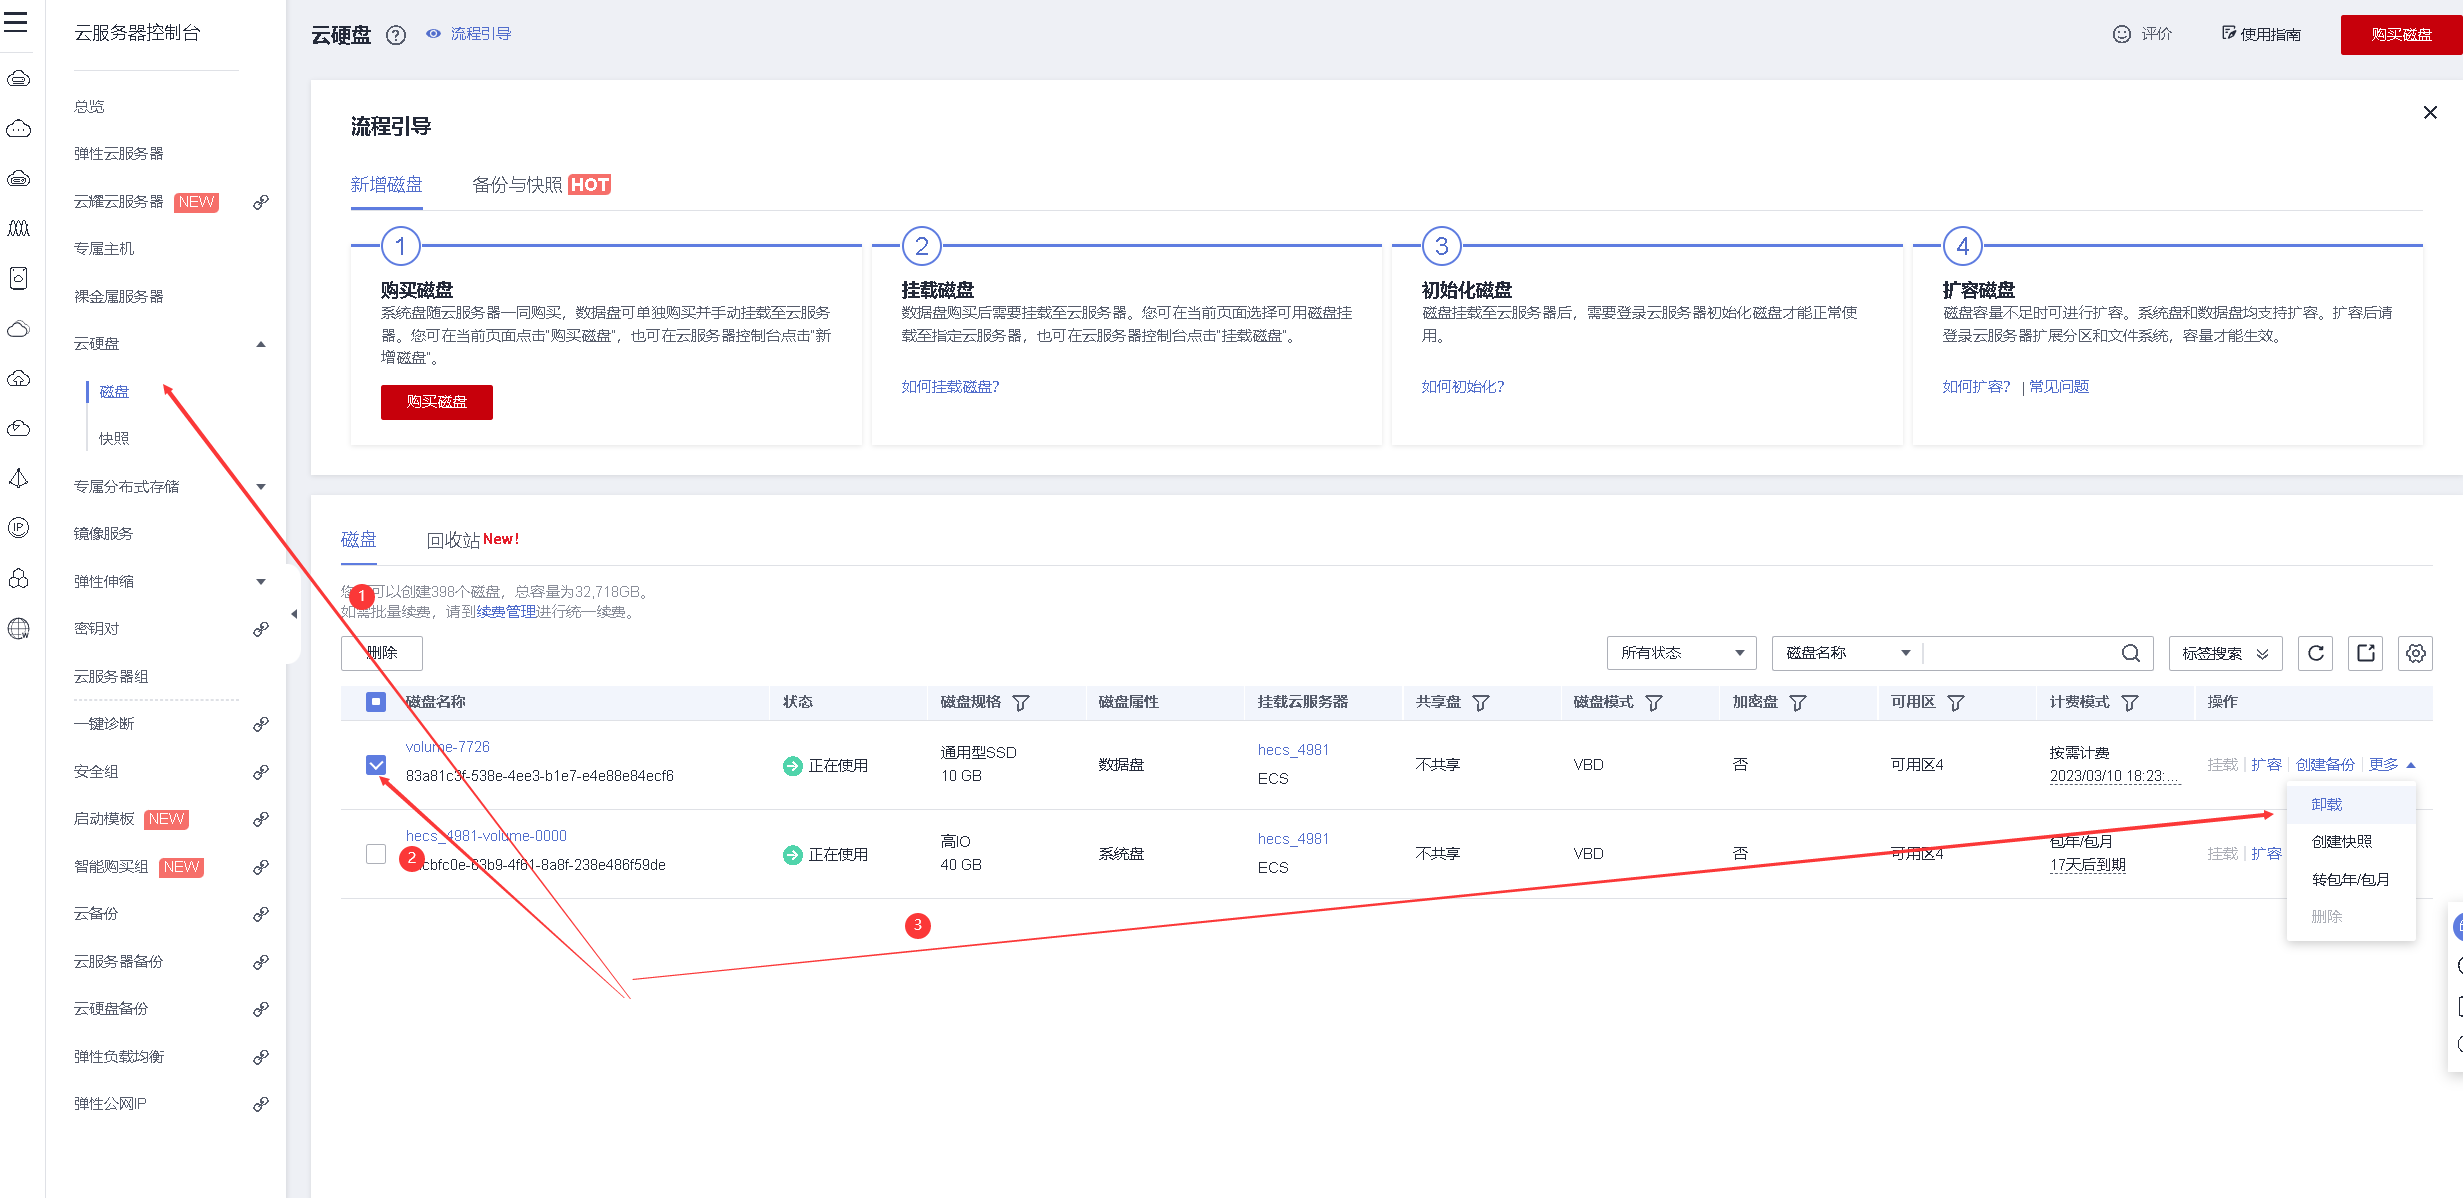Image resolution: width=2463 pixels, height=1198 pixels.
Task: Toggle the select-all header checkbox
Action: 376,702
